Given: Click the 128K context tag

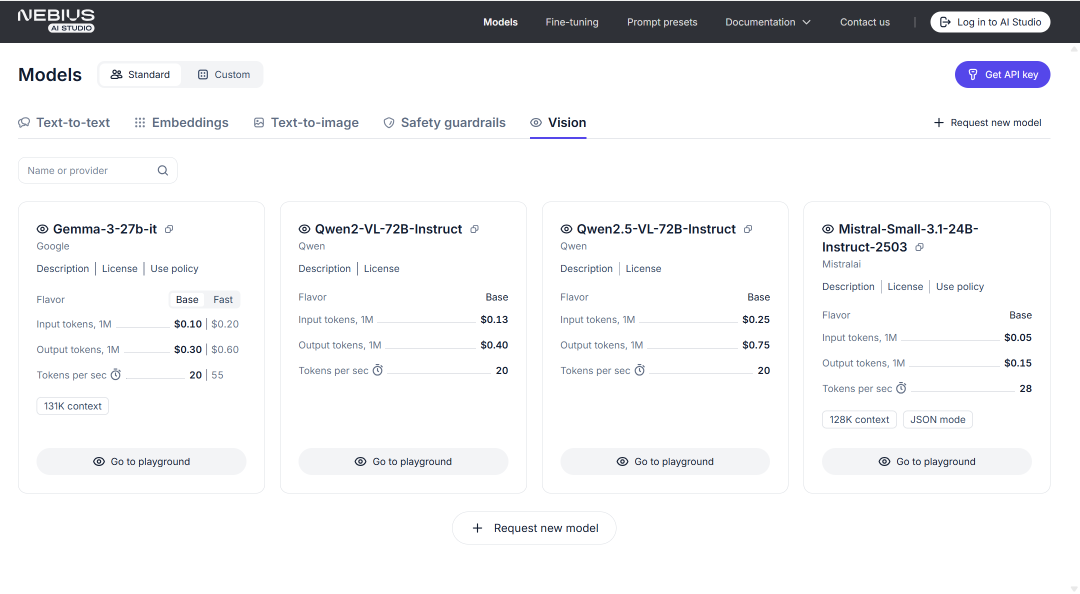Looking at the screenshot, I should [859, 420].
